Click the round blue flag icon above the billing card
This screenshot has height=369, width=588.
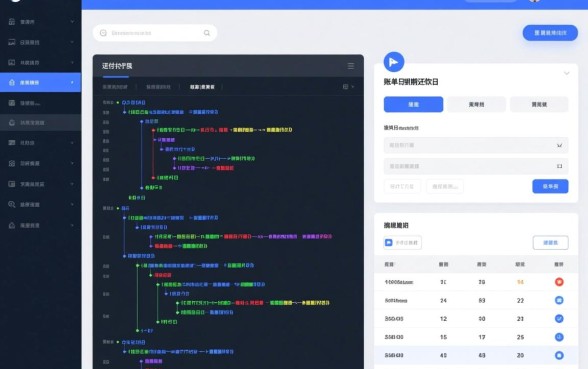[394, 62]
